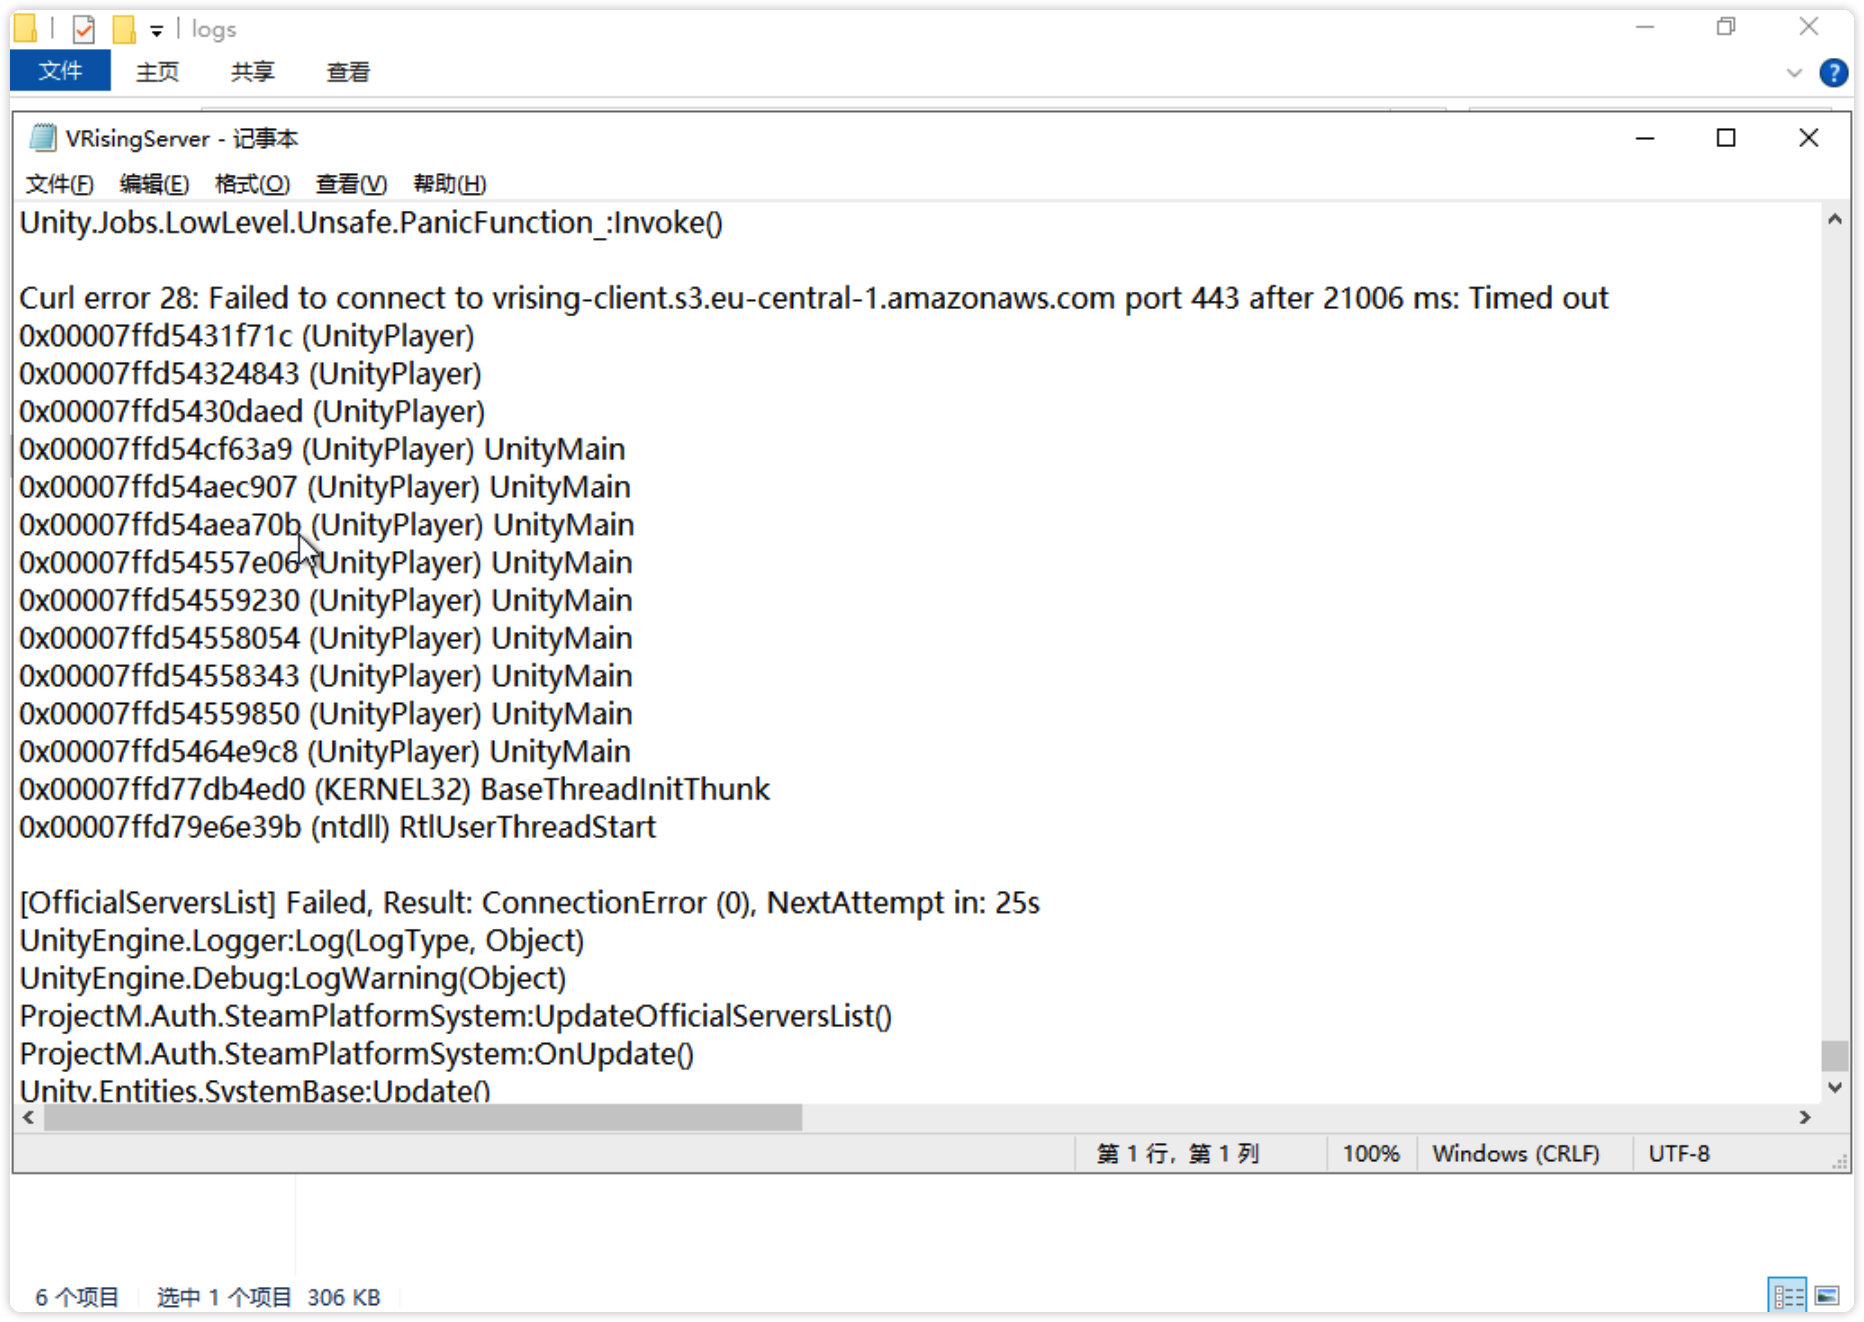The width and height of the screenshot is (1864, 1322).
Task: Open Notepad's 帮助(H) menu
Action: [449, 184]
